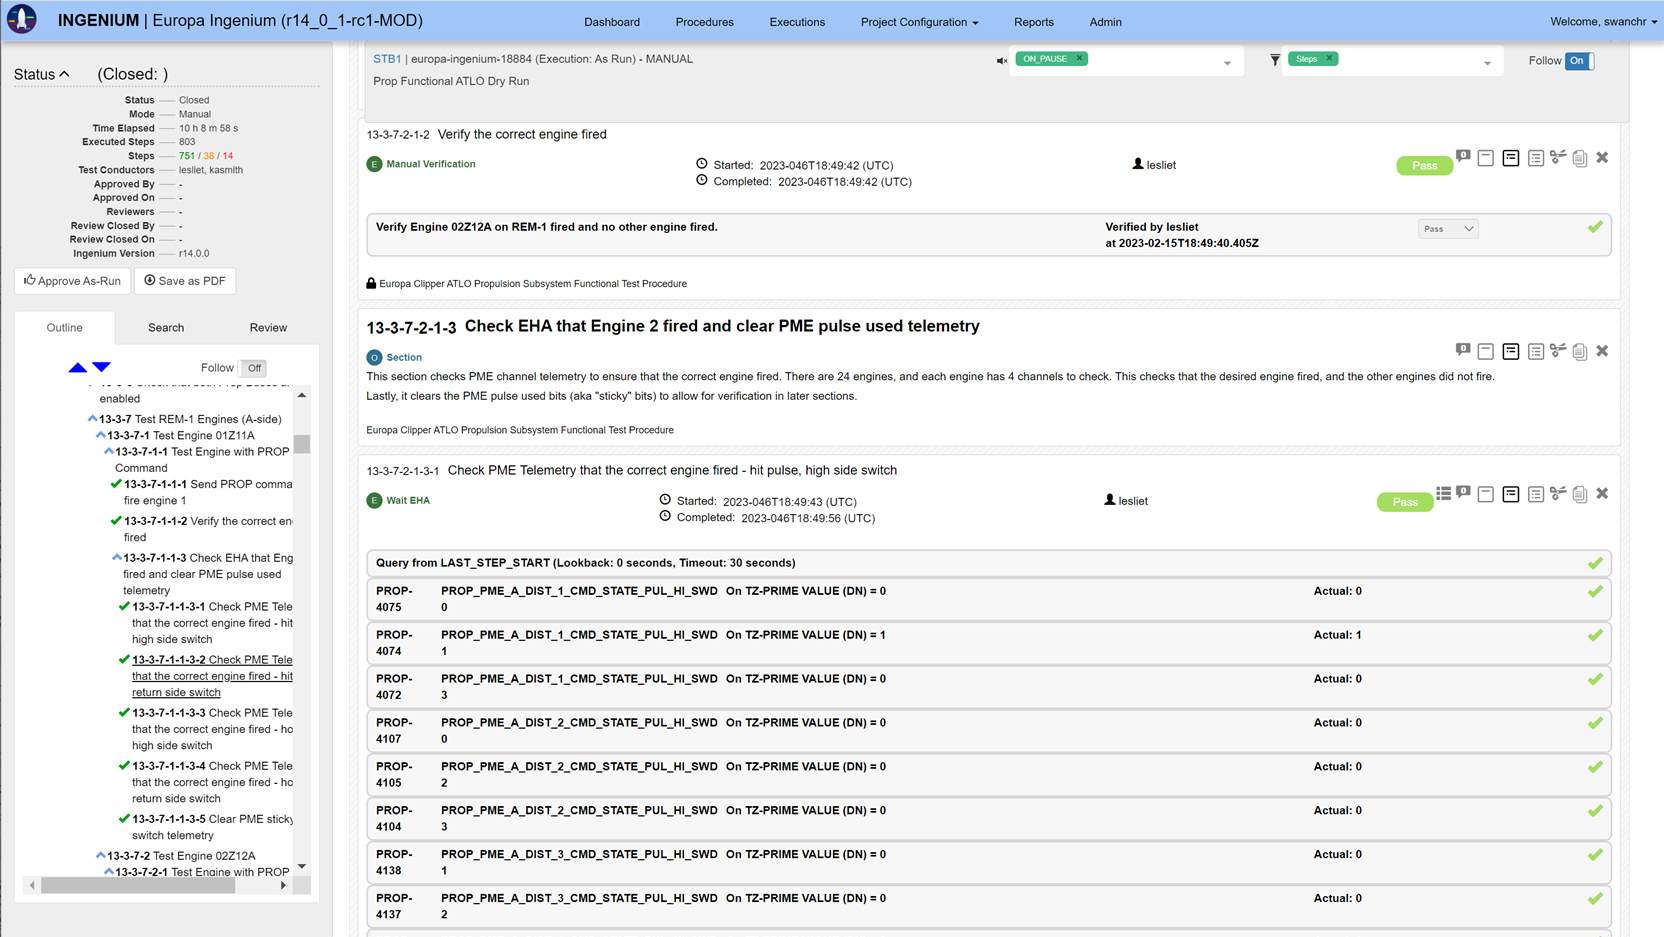Open the Pass result dropdown

pos(1448,229)
